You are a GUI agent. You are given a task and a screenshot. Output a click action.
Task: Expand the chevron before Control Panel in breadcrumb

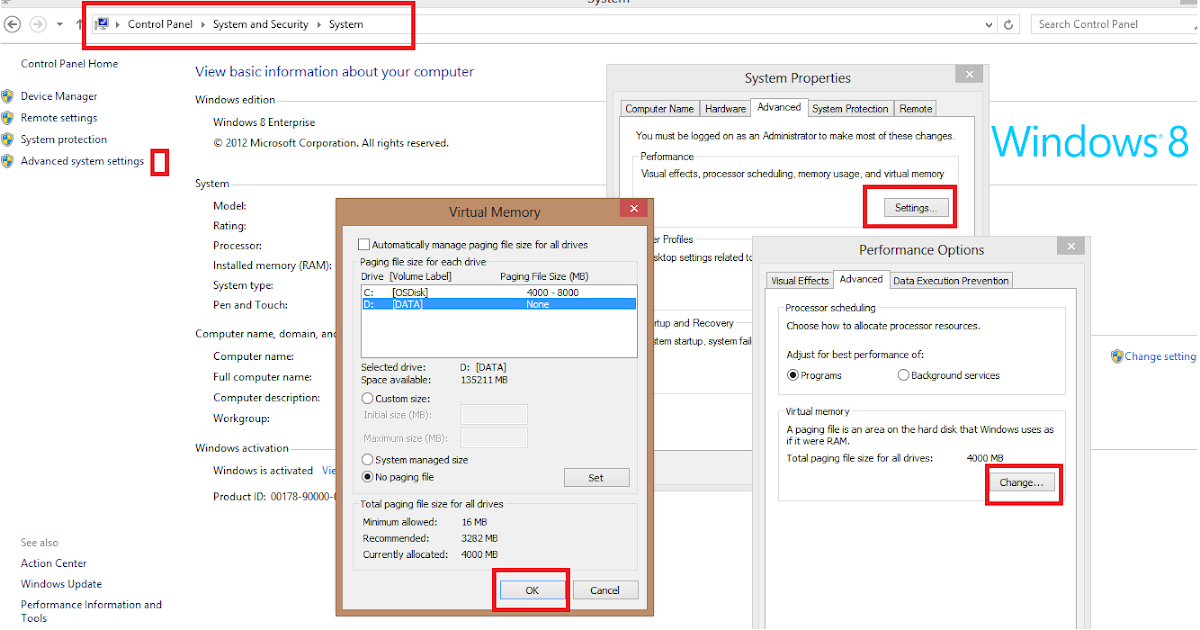click(x=119, y=24)
